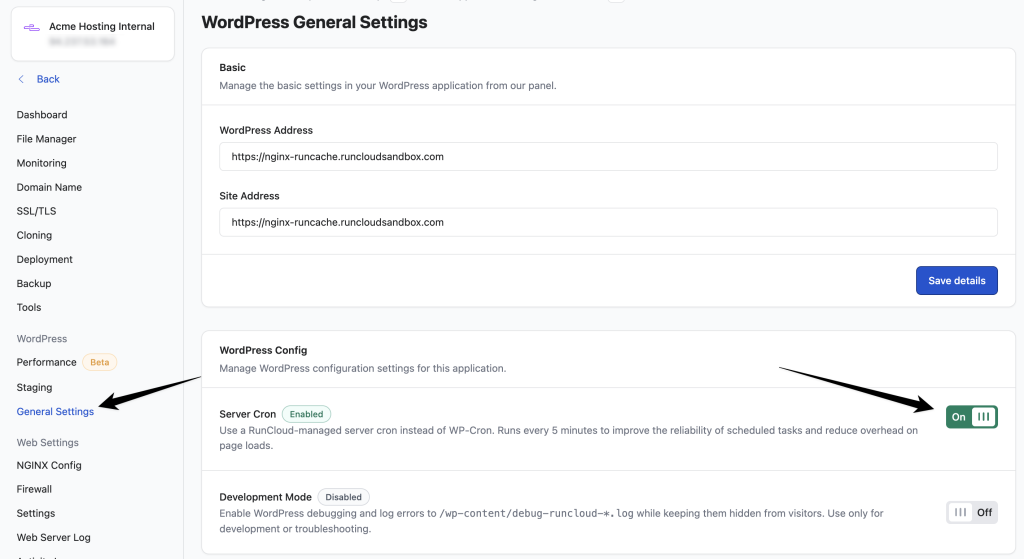Select Monitoring in the sidebar

point(41,163)
